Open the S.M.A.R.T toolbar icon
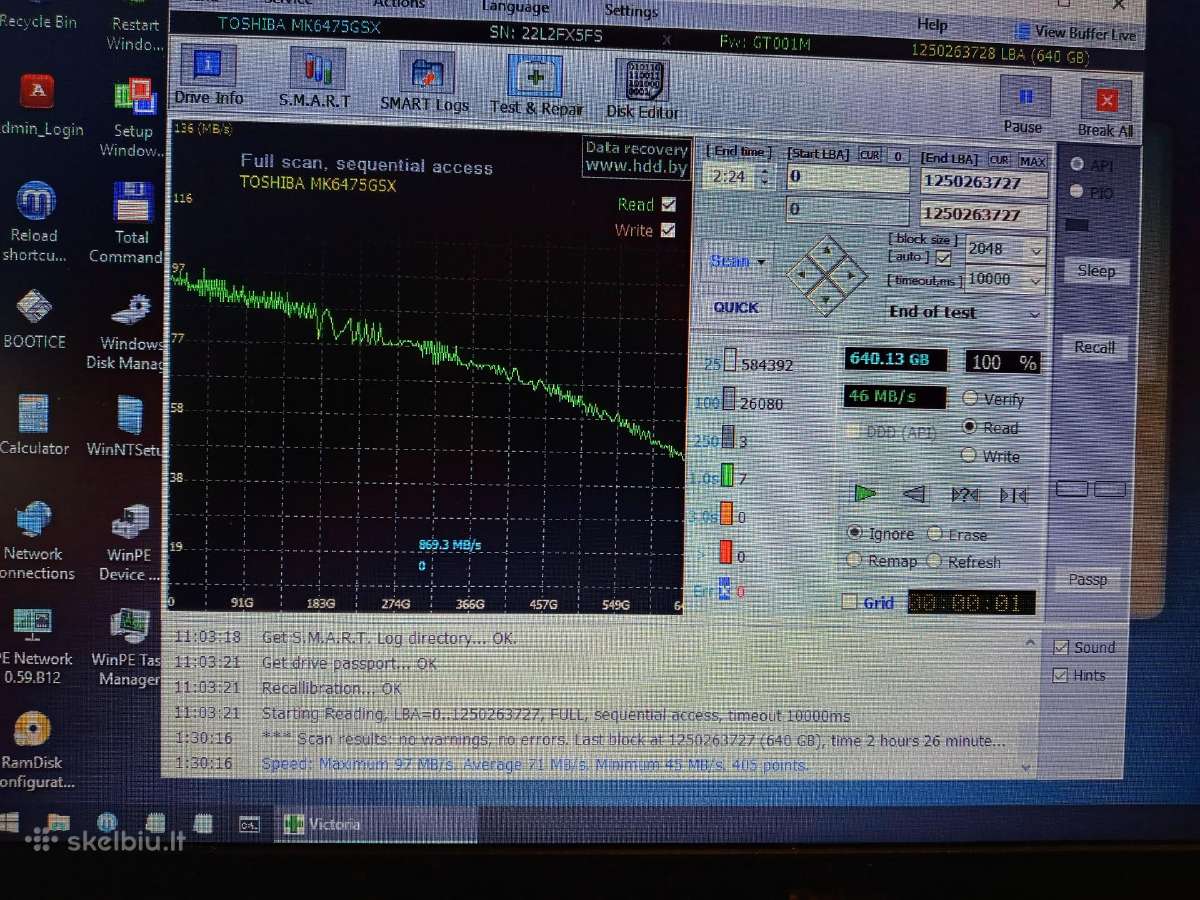This screenshot has height=900, width=1200. [x=316, y=78]
